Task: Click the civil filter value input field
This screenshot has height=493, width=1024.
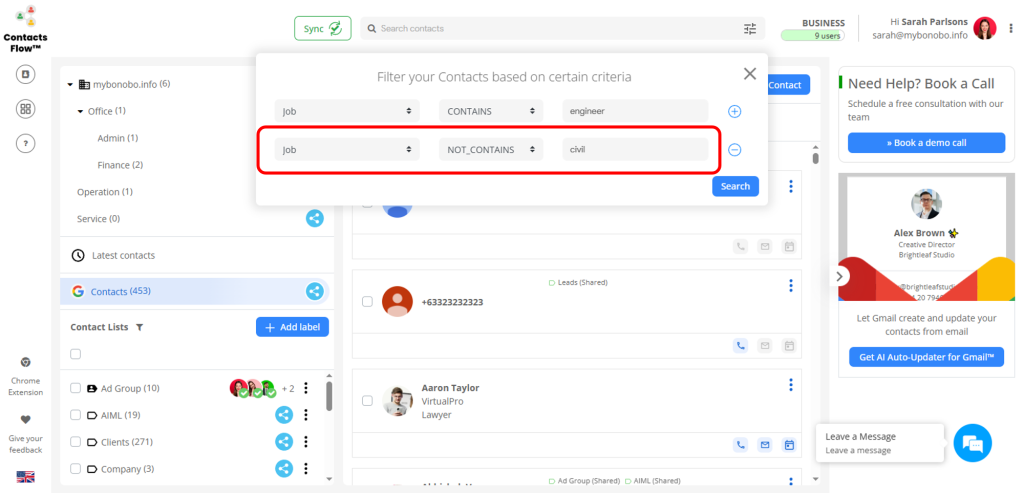Action: click(x=635, y=150)
